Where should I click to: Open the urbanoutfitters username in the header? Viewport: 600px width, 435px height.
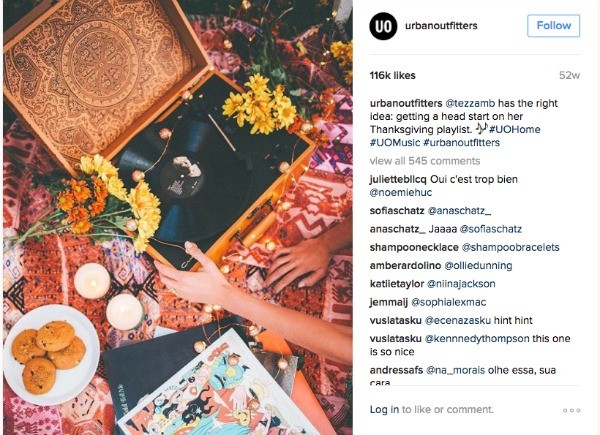pyautogui.click(x=441, y=26)
